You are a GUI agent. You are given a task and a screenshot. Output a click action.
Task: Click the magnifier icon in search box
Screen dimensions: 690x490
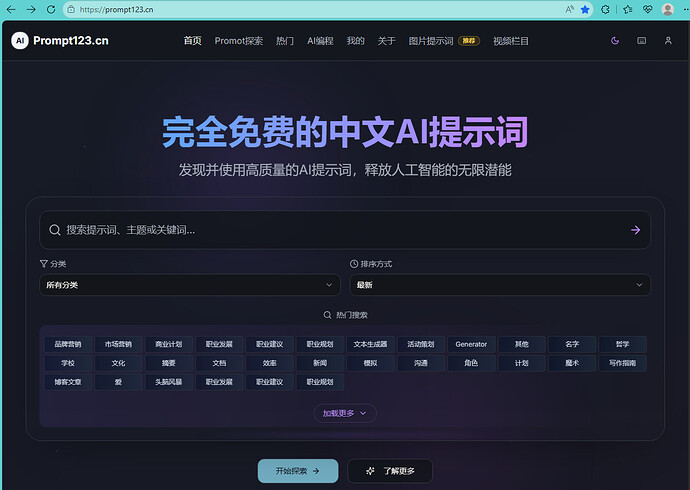(x=55, y=230)
